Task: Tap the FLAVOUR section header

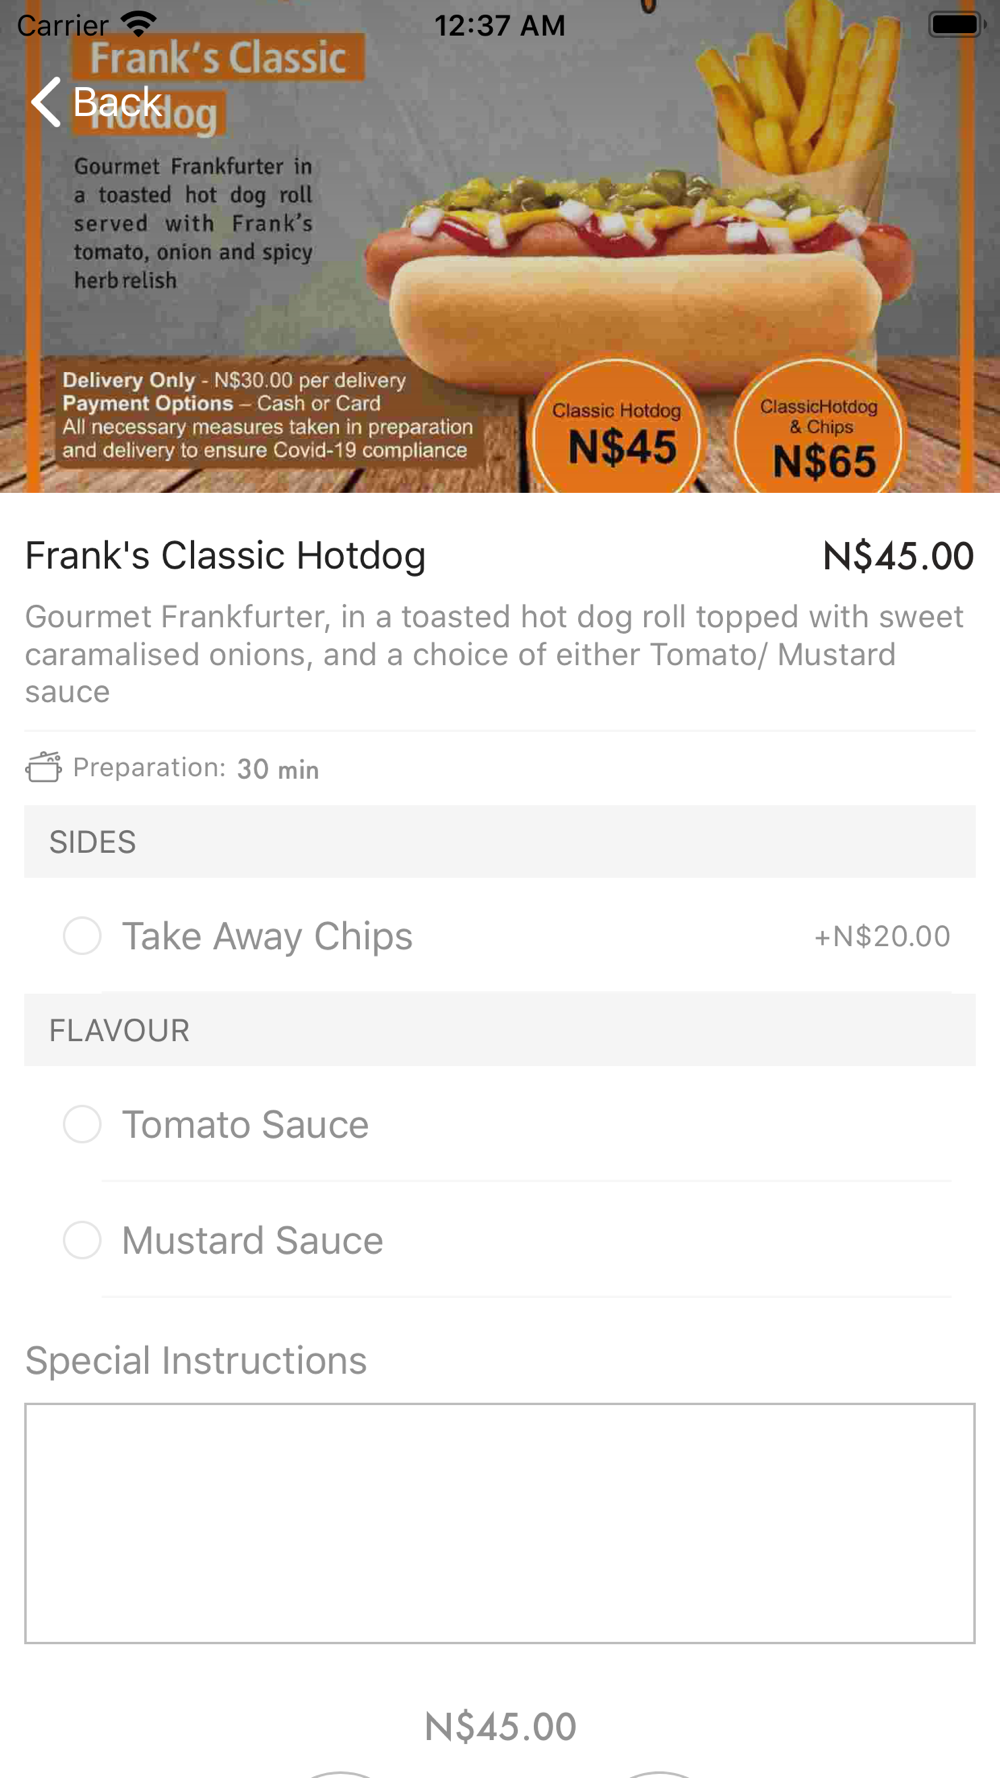Action: click(x=500, y=1030)
